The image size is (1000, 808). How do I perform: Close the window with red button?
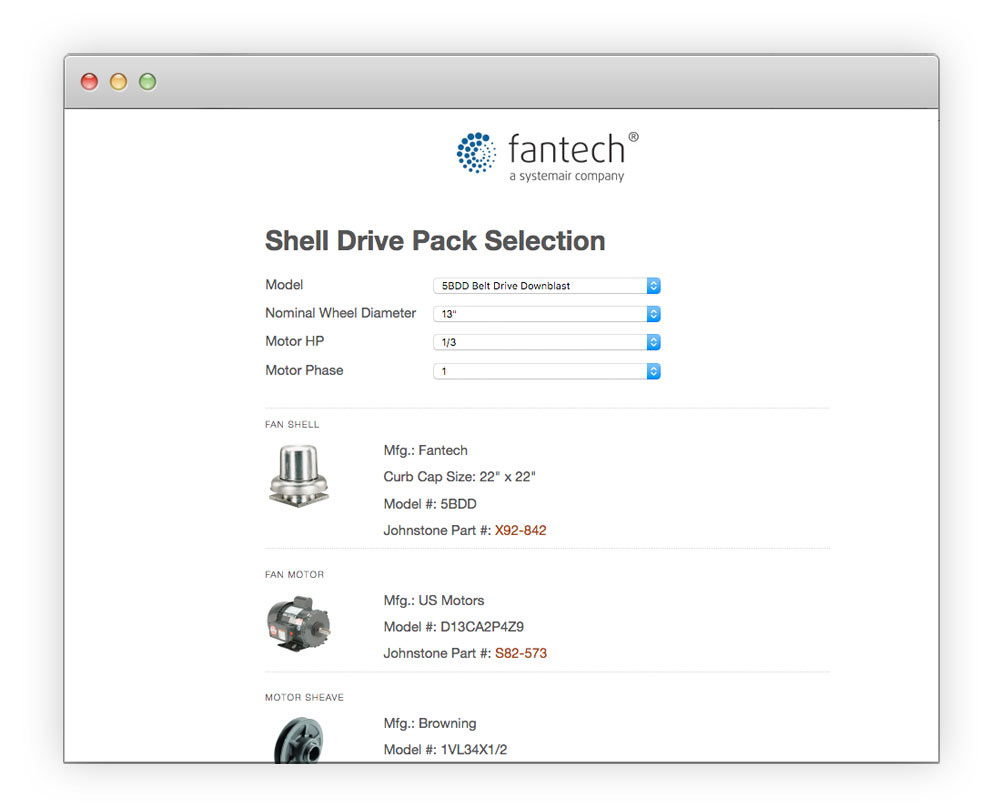89,82
